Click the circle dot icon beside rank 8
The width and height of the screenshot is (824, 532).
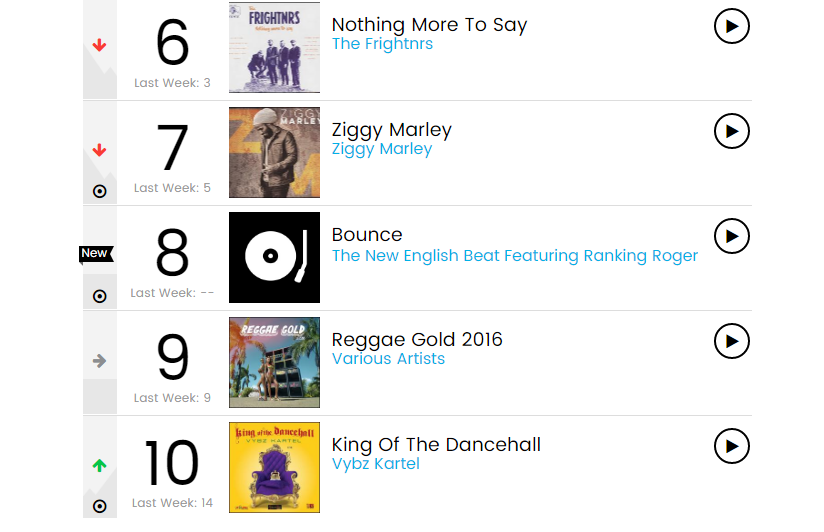pos(99,296)
